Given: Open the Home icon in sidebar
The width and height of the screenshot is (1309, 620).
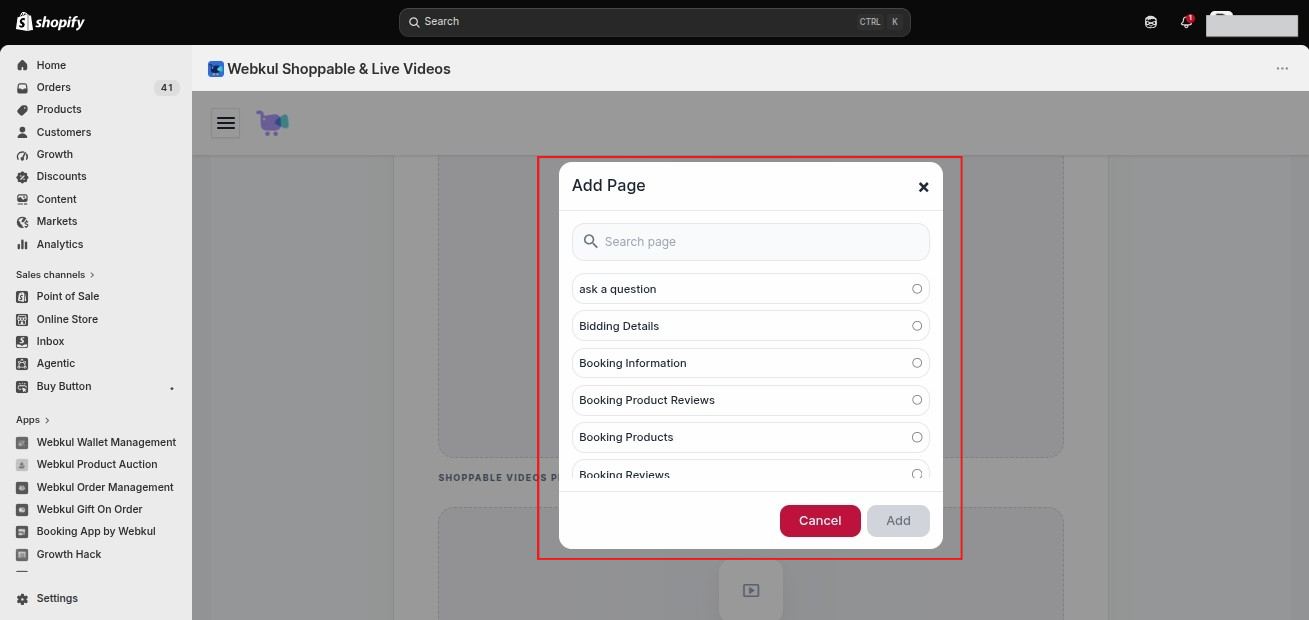Looking at the screenshot, I should click(x=23, y=65).
